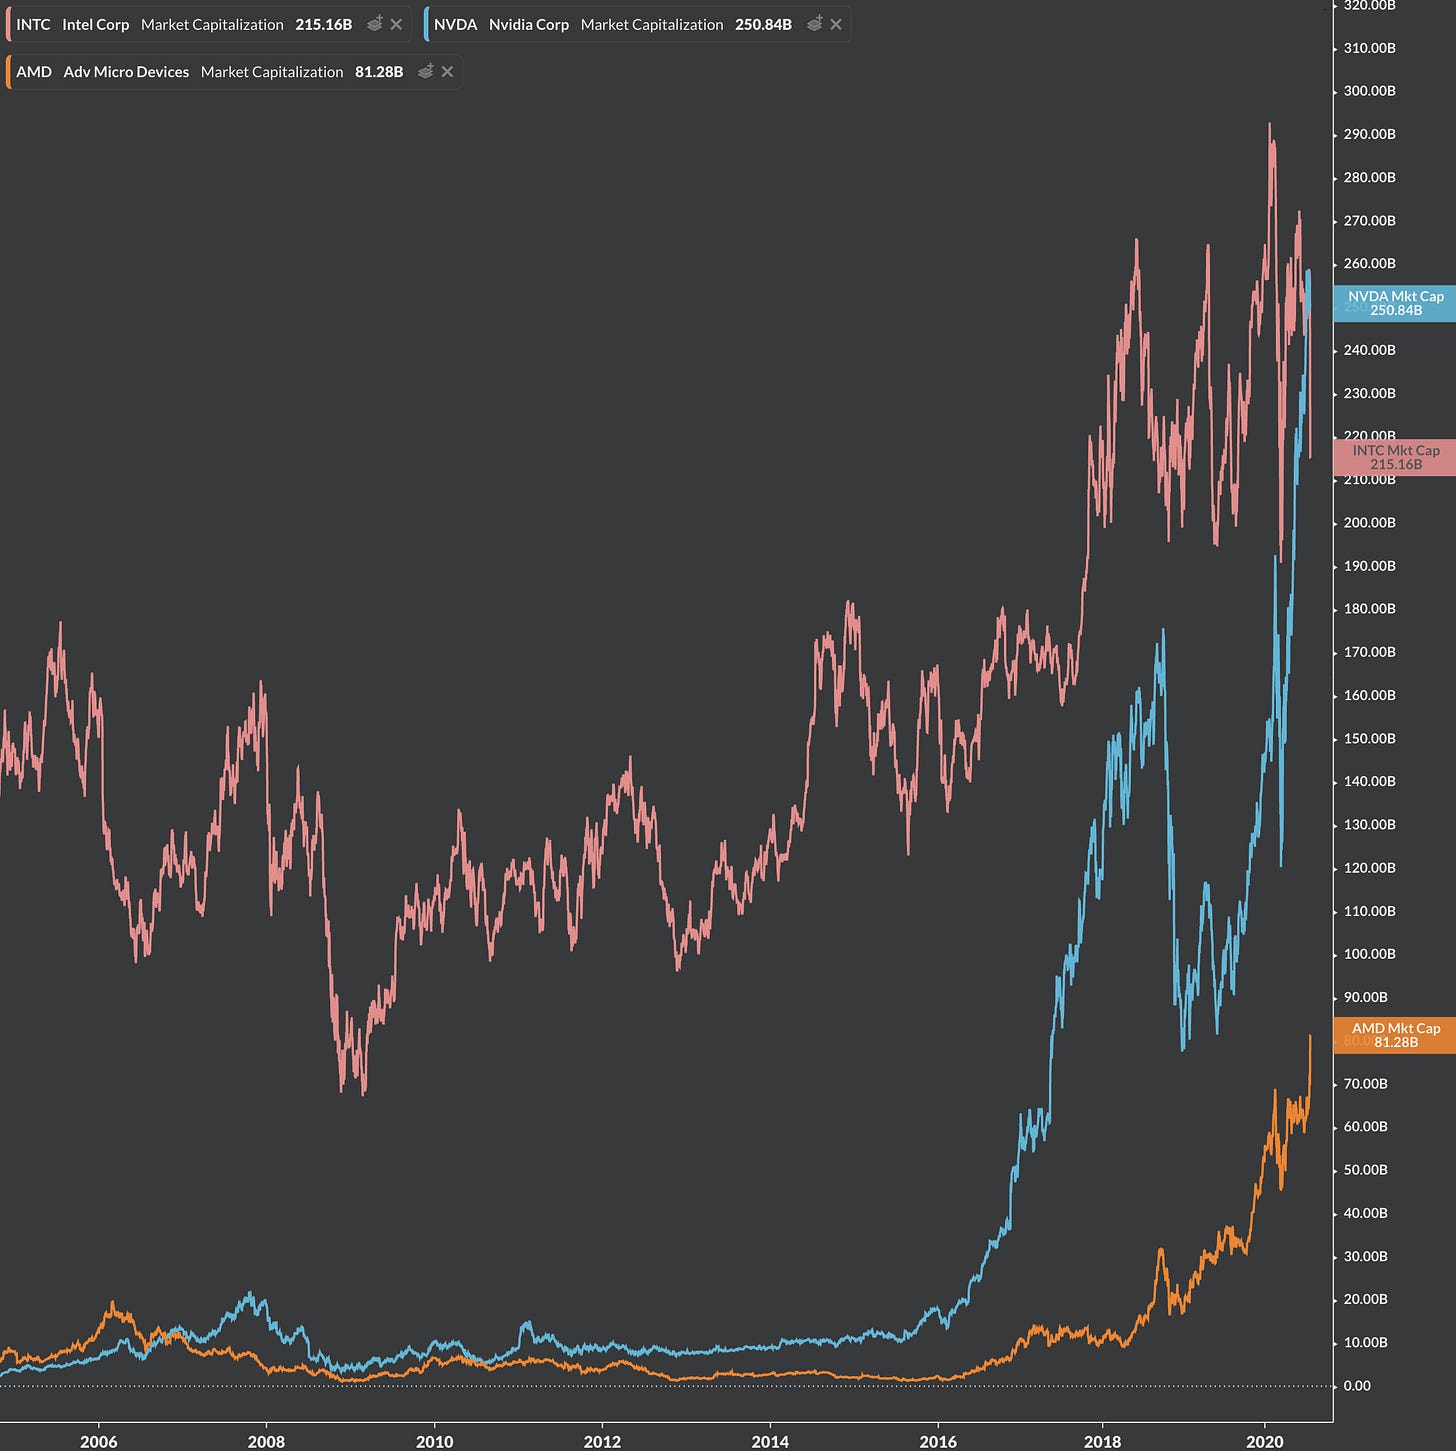Click the 215.16B value in legend
The height and width of the screenshot is (1451, 1456).
(x=324, y=24)
